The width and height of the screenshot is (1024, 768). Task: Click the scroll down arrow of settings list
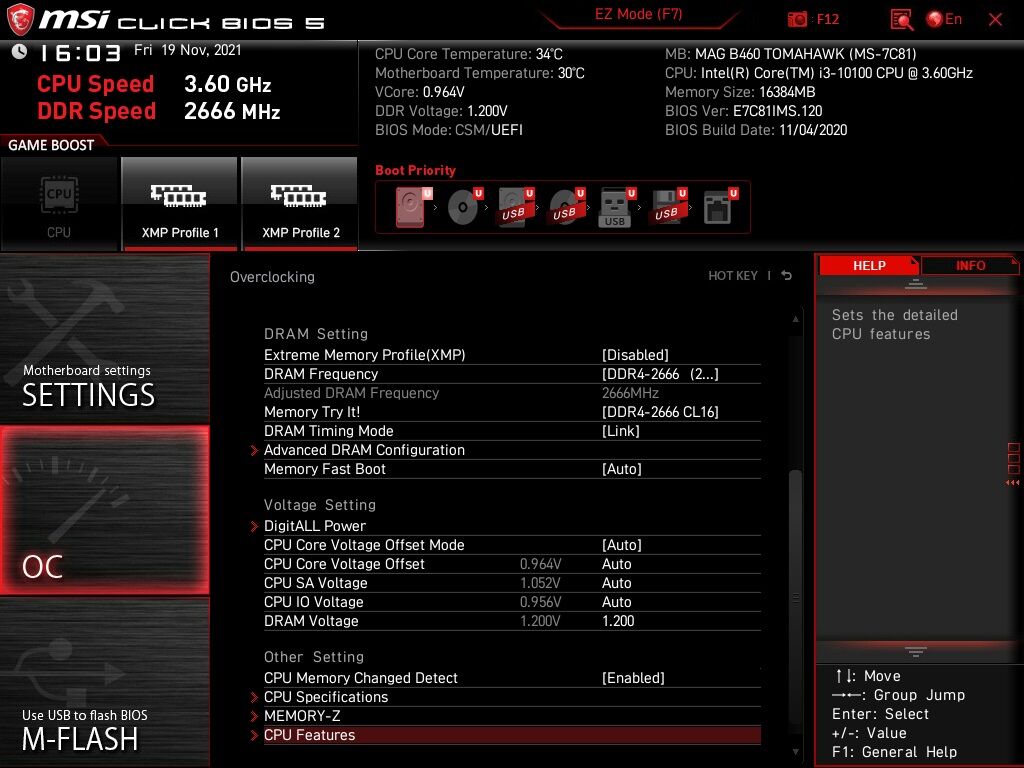point(795,752)
